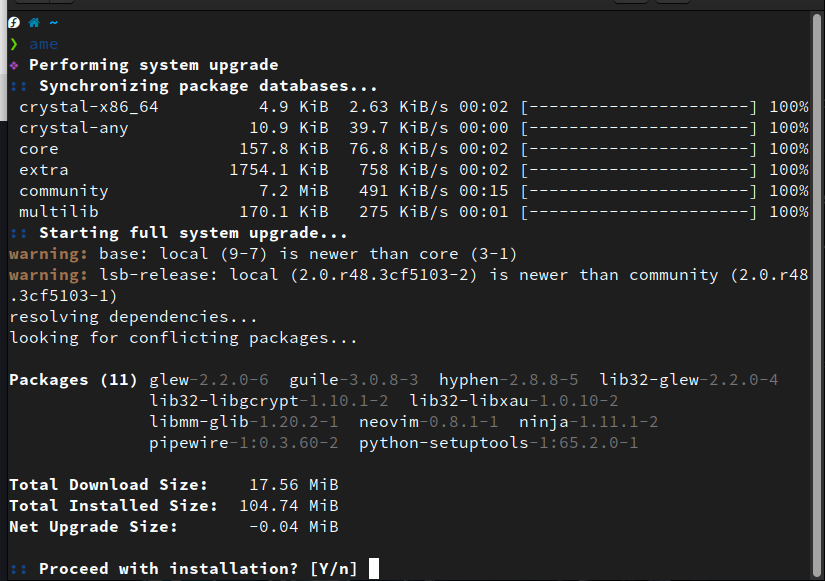Click 'Synchronizing package databases...' line
The width and height of the screenshot is (825, 581).
click(208, 86)
